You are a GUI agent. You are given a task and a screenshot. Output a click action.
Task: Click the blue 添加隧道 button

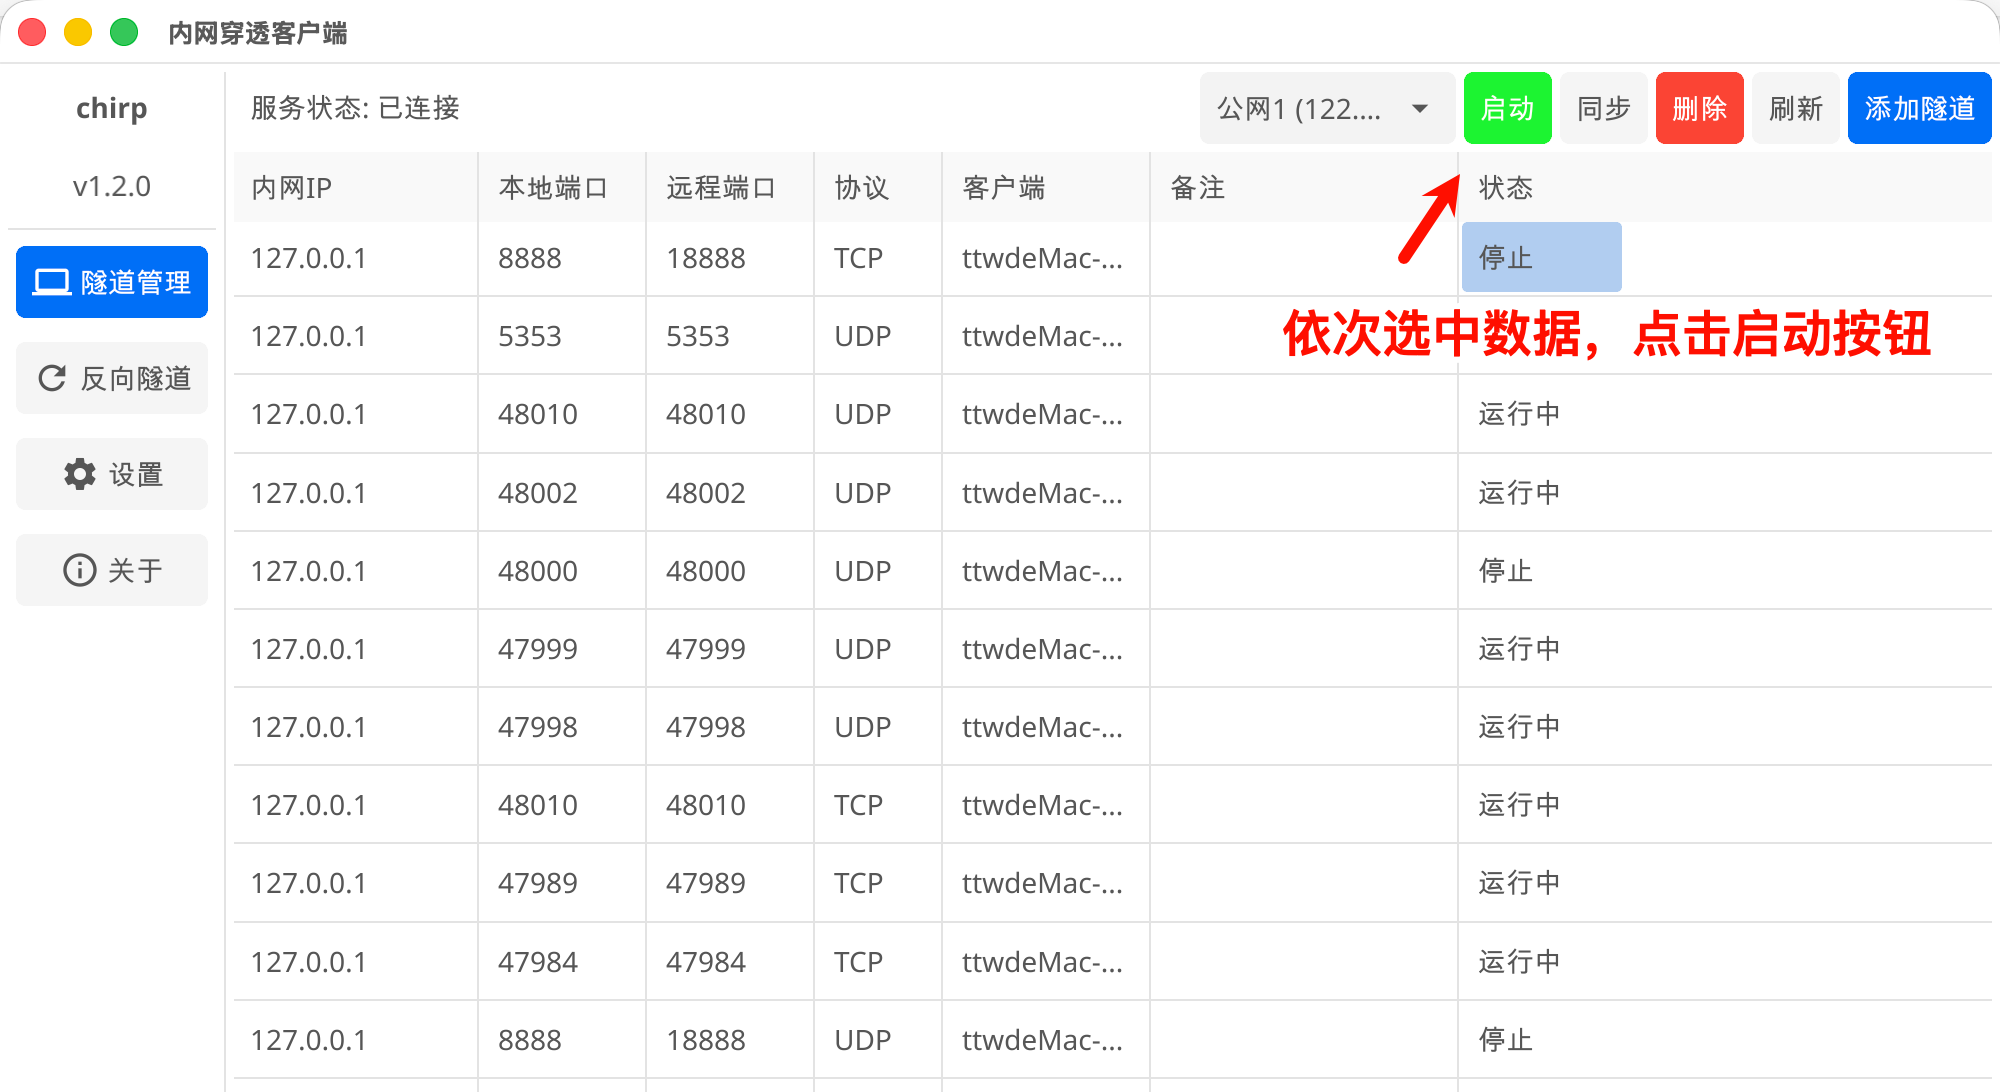[1918, 108]
